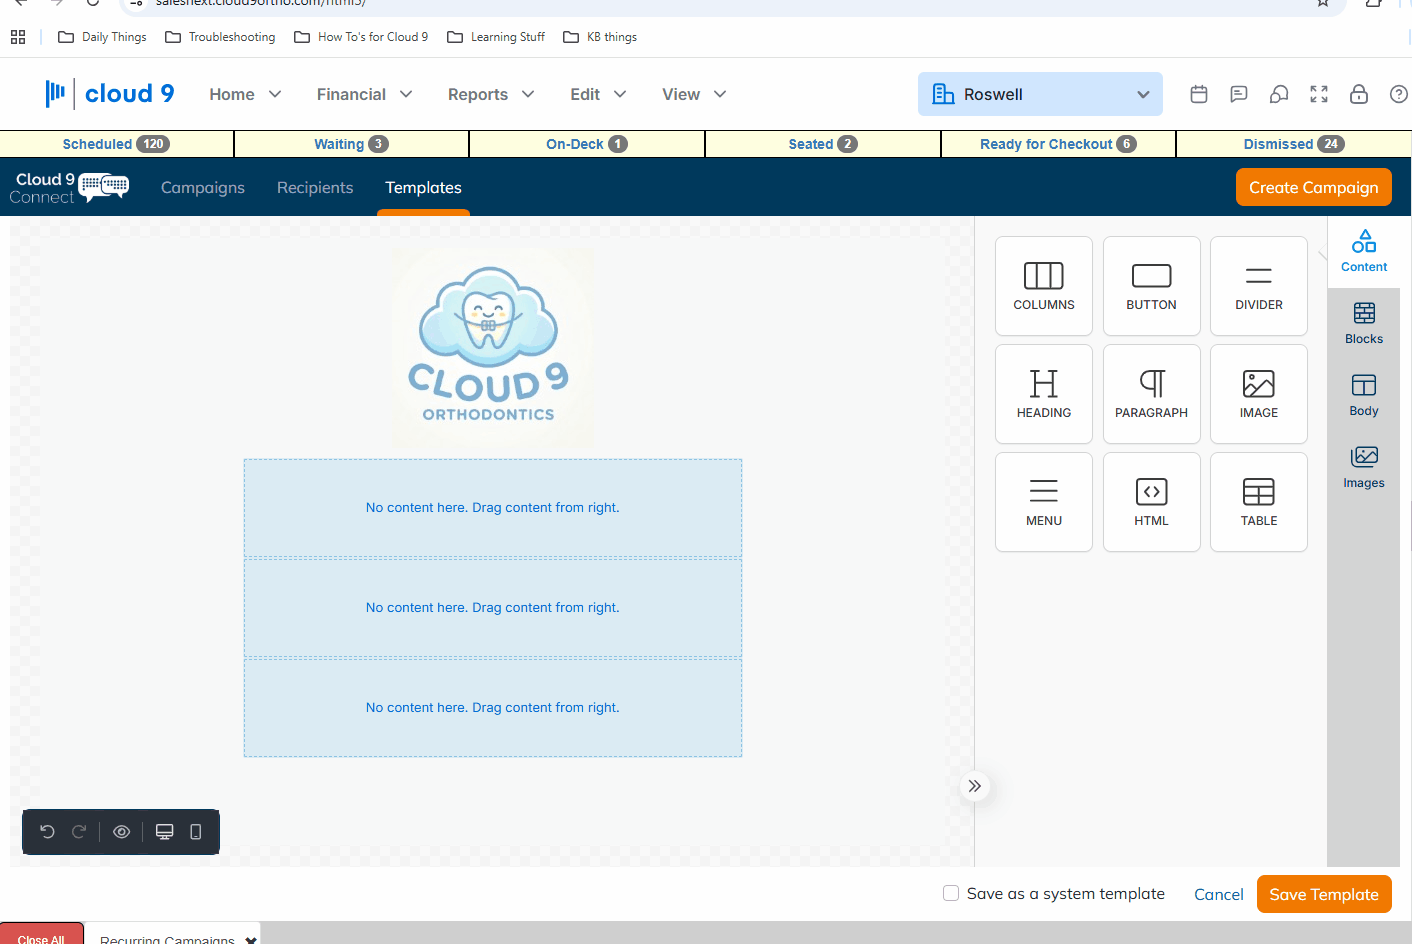
Task: Open How To's for Cloud 9 bookmarks
Action: coord(361,37)
